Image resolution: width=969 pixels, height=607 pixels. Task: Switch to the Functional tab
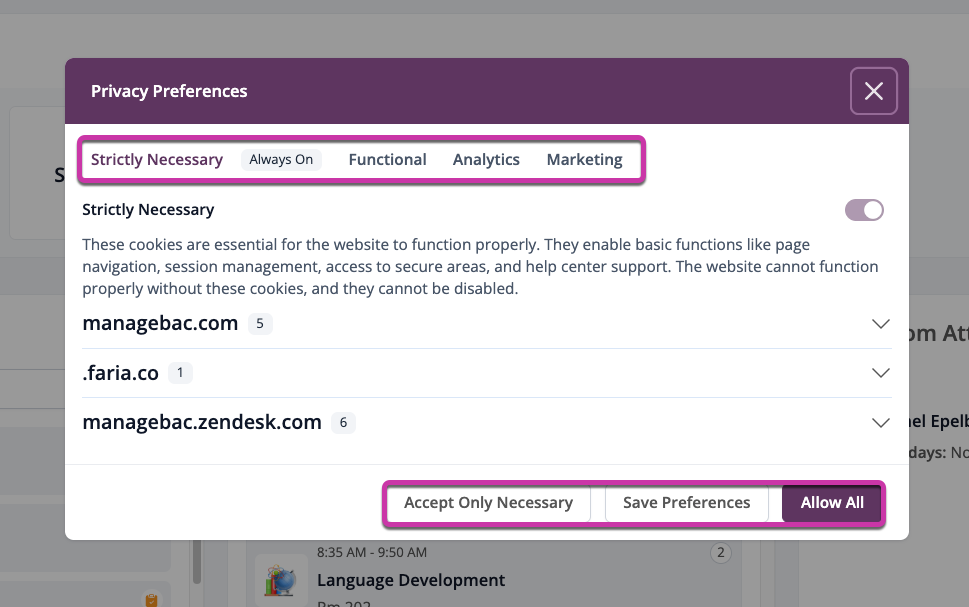click(x=387, y=160)
